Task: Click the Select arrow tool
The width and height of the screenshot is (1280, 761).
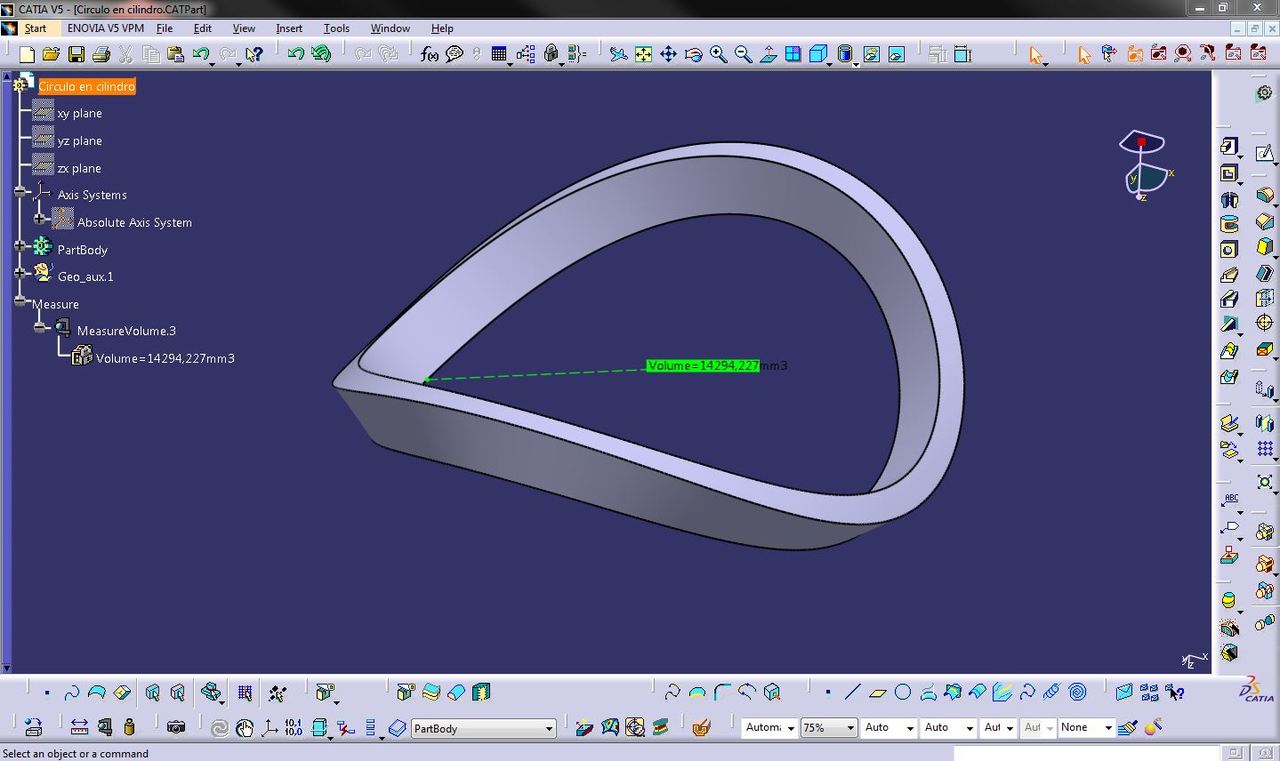Action: click(1036, 54)
